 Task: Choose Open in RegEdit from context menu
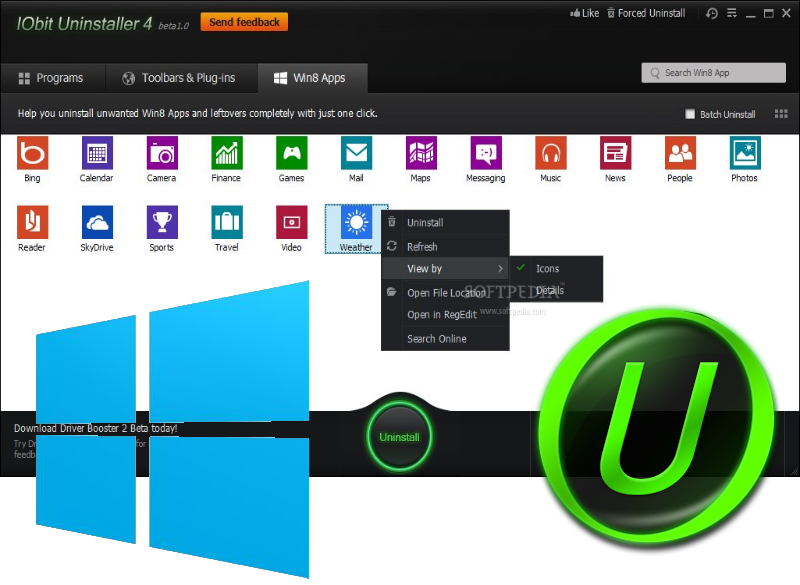point(441,315)
